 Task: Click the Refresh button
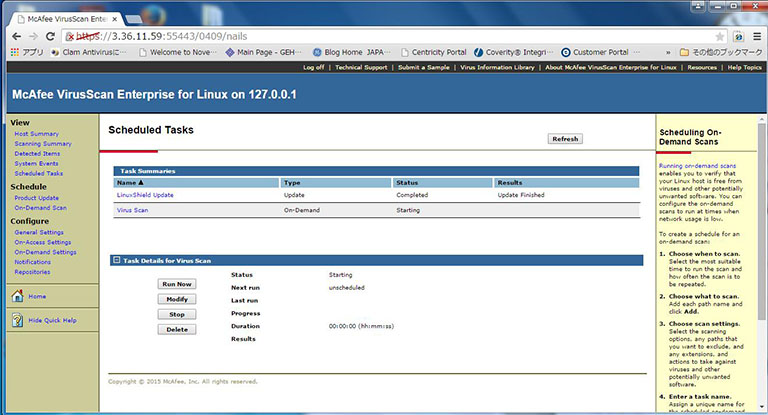pos(564,139)
